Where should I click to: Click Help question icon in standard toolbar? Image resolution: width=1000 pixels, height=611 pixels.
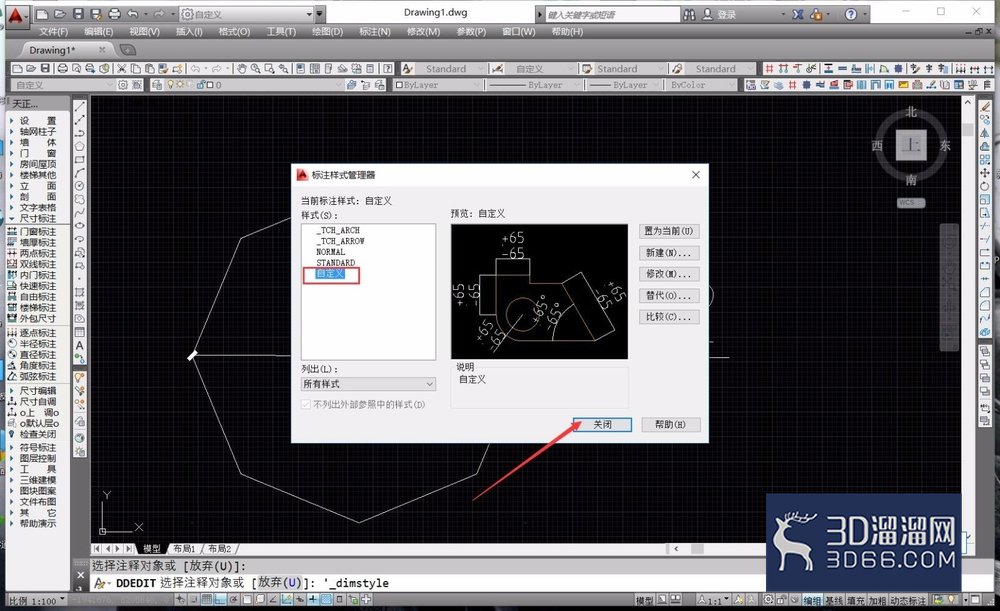[x=387, y=68]
